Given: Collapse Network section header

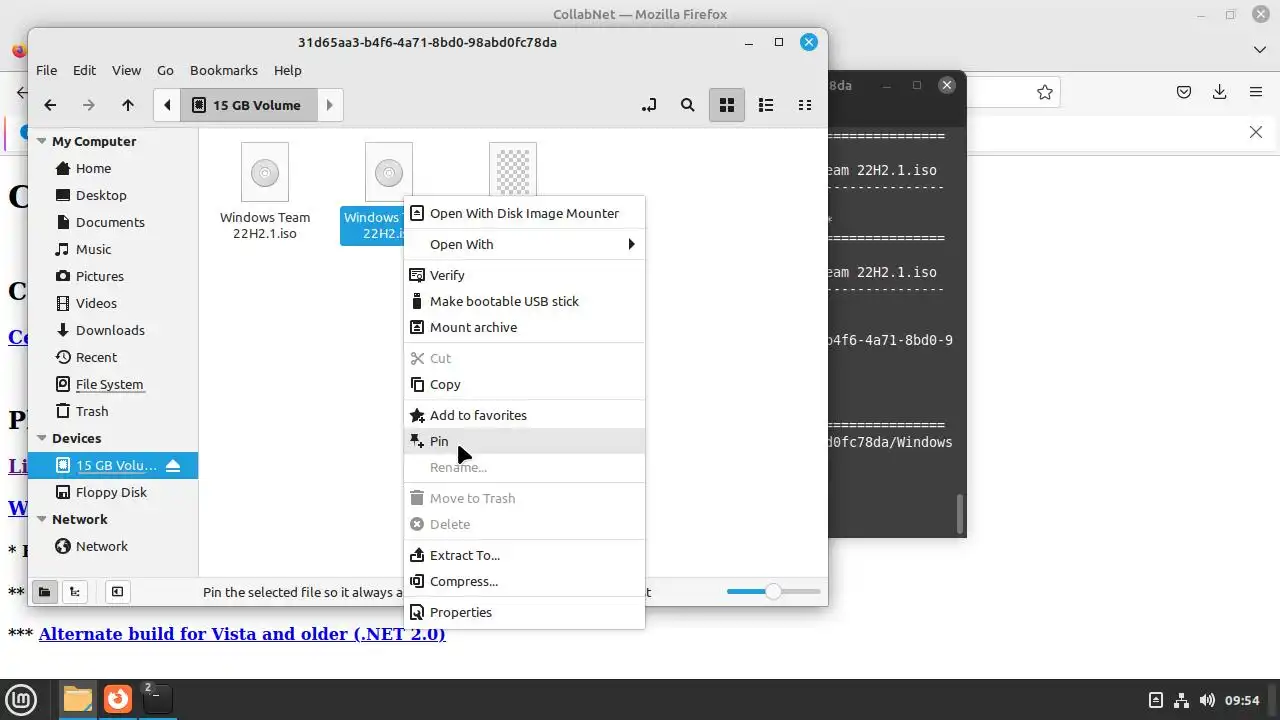Looking at the screenshot, I should point(42,519).
